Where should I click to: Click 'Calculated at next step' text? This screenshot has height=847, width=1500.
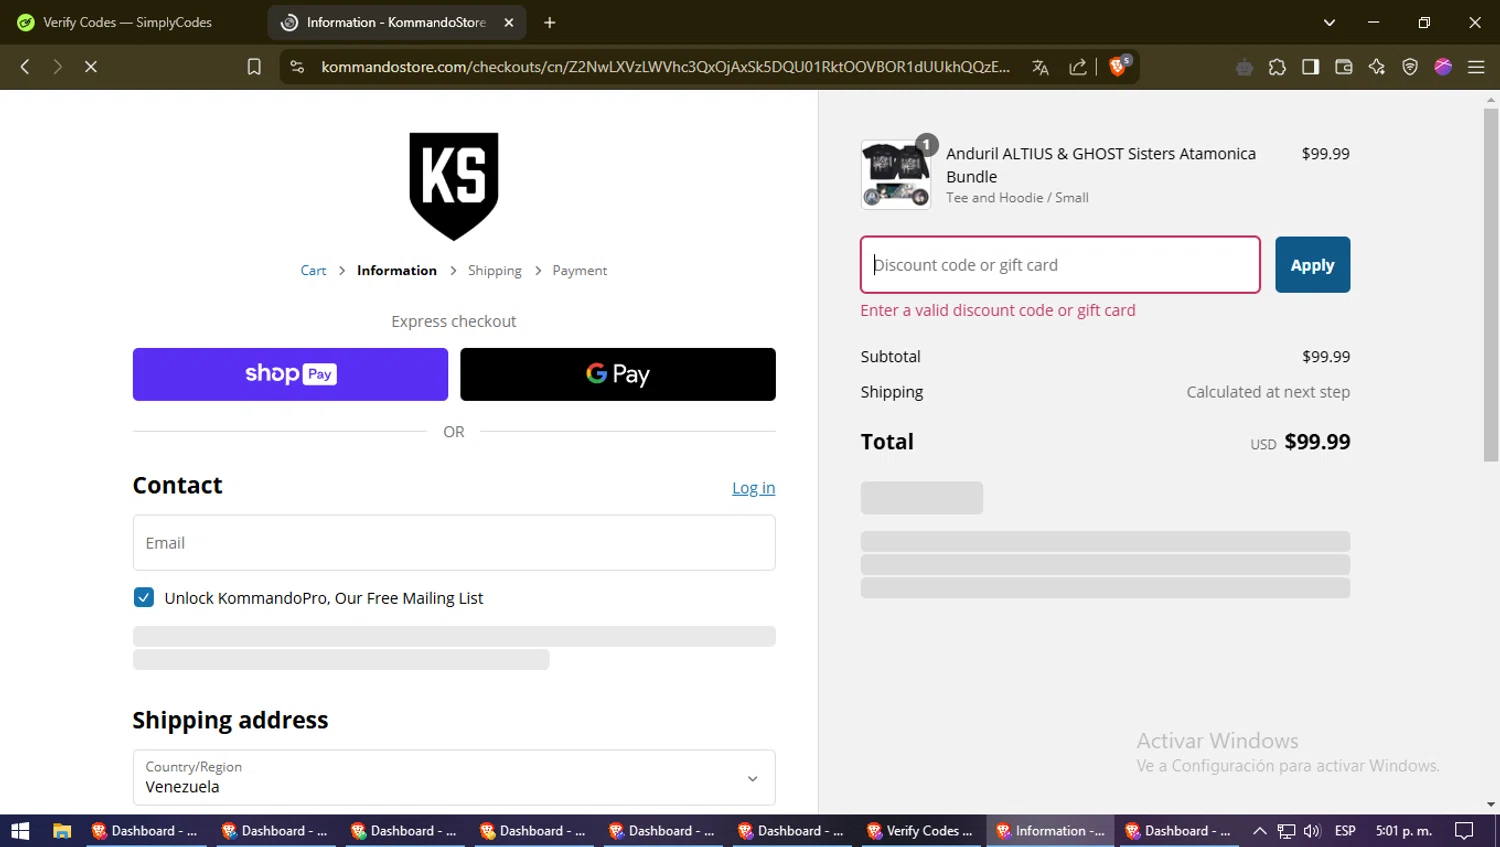(1268, 392)
